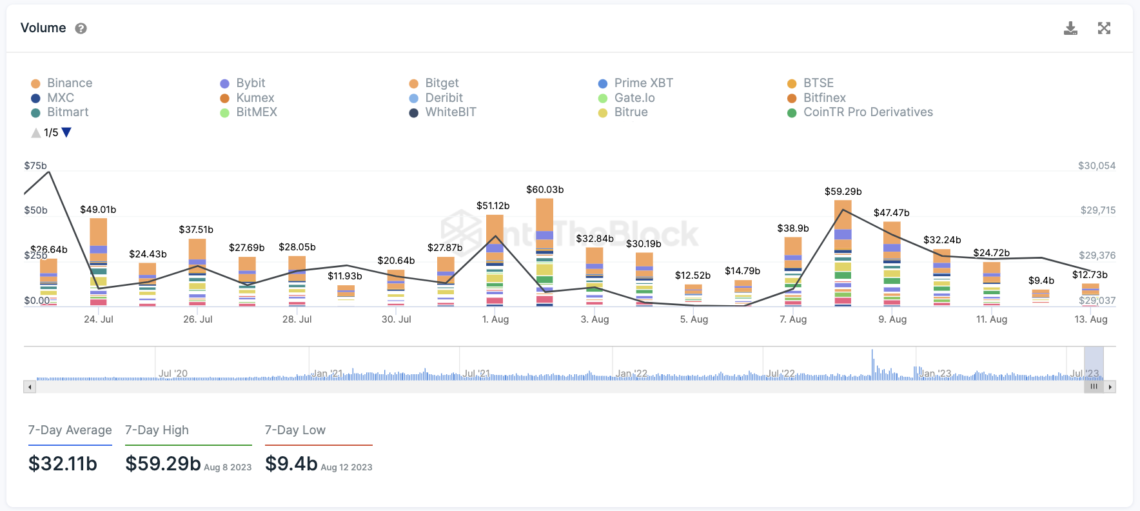Viewport: 1140px width, 511px height.
Task: Click the $37.51b bar on 26 Jul
Action: (197, 273)
